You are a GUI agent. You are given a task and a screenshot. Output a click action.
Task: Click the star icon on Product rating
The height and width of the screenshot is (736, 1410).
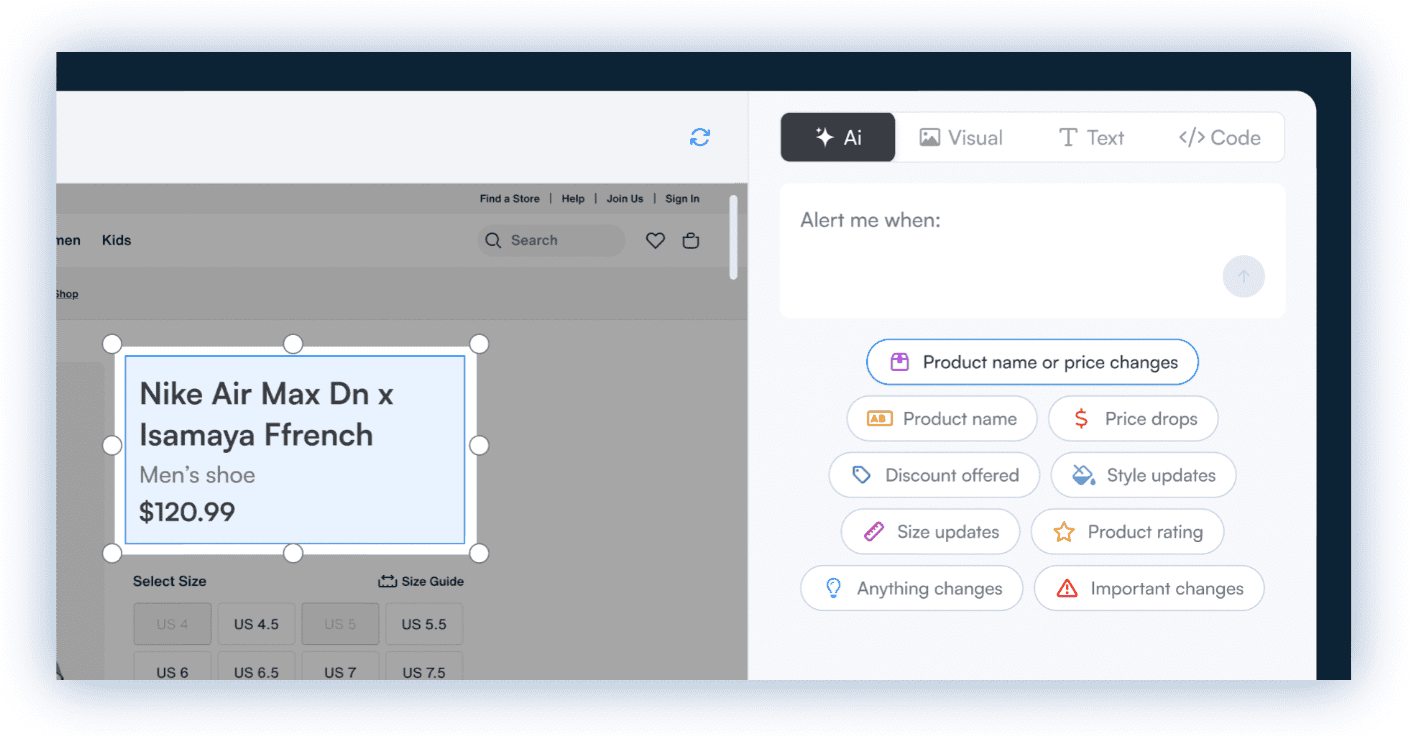coord(1064,532)
